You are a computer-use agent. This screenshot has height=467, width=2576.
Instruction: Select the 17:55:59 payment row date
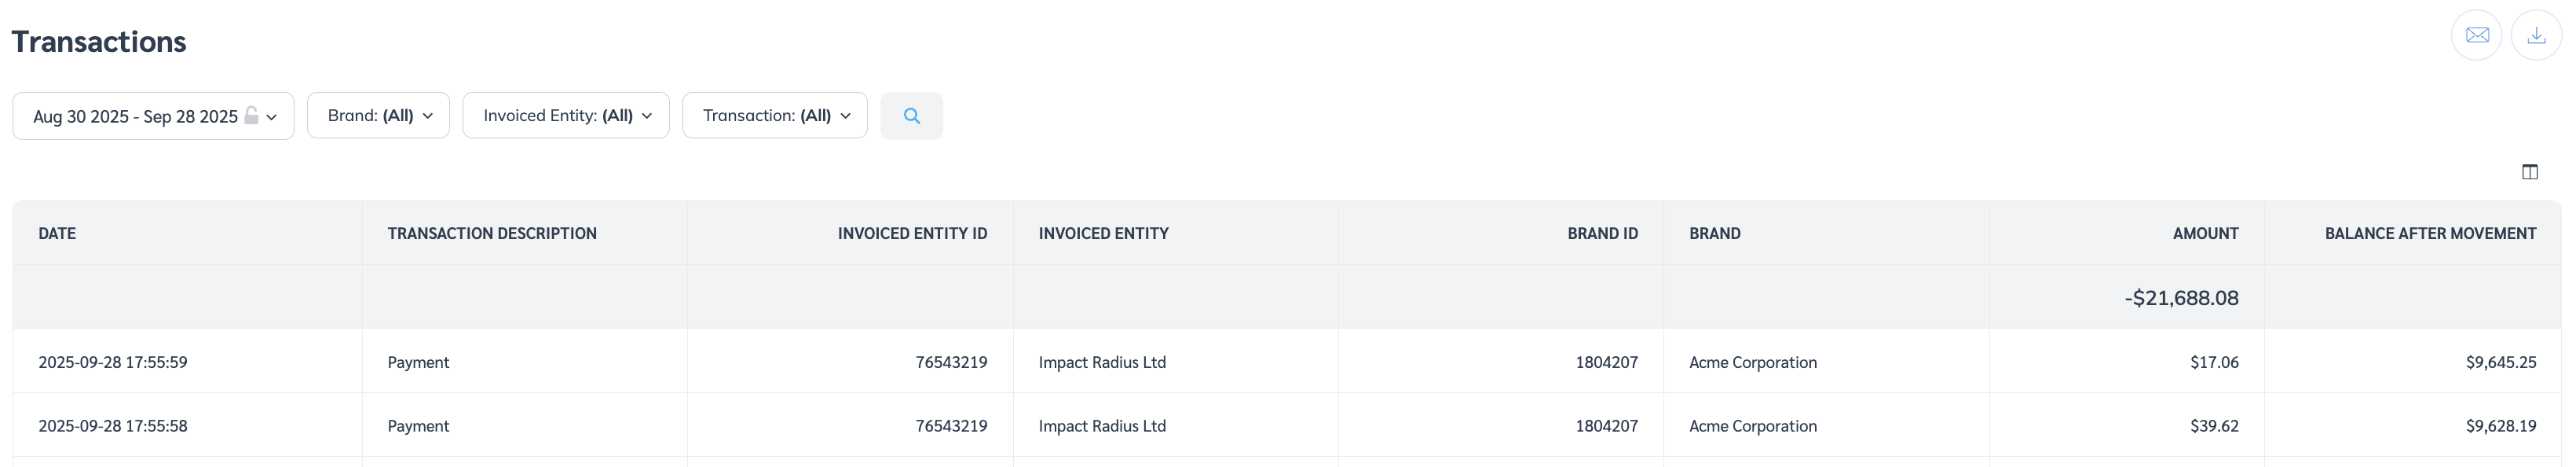[x=113, y=362]
